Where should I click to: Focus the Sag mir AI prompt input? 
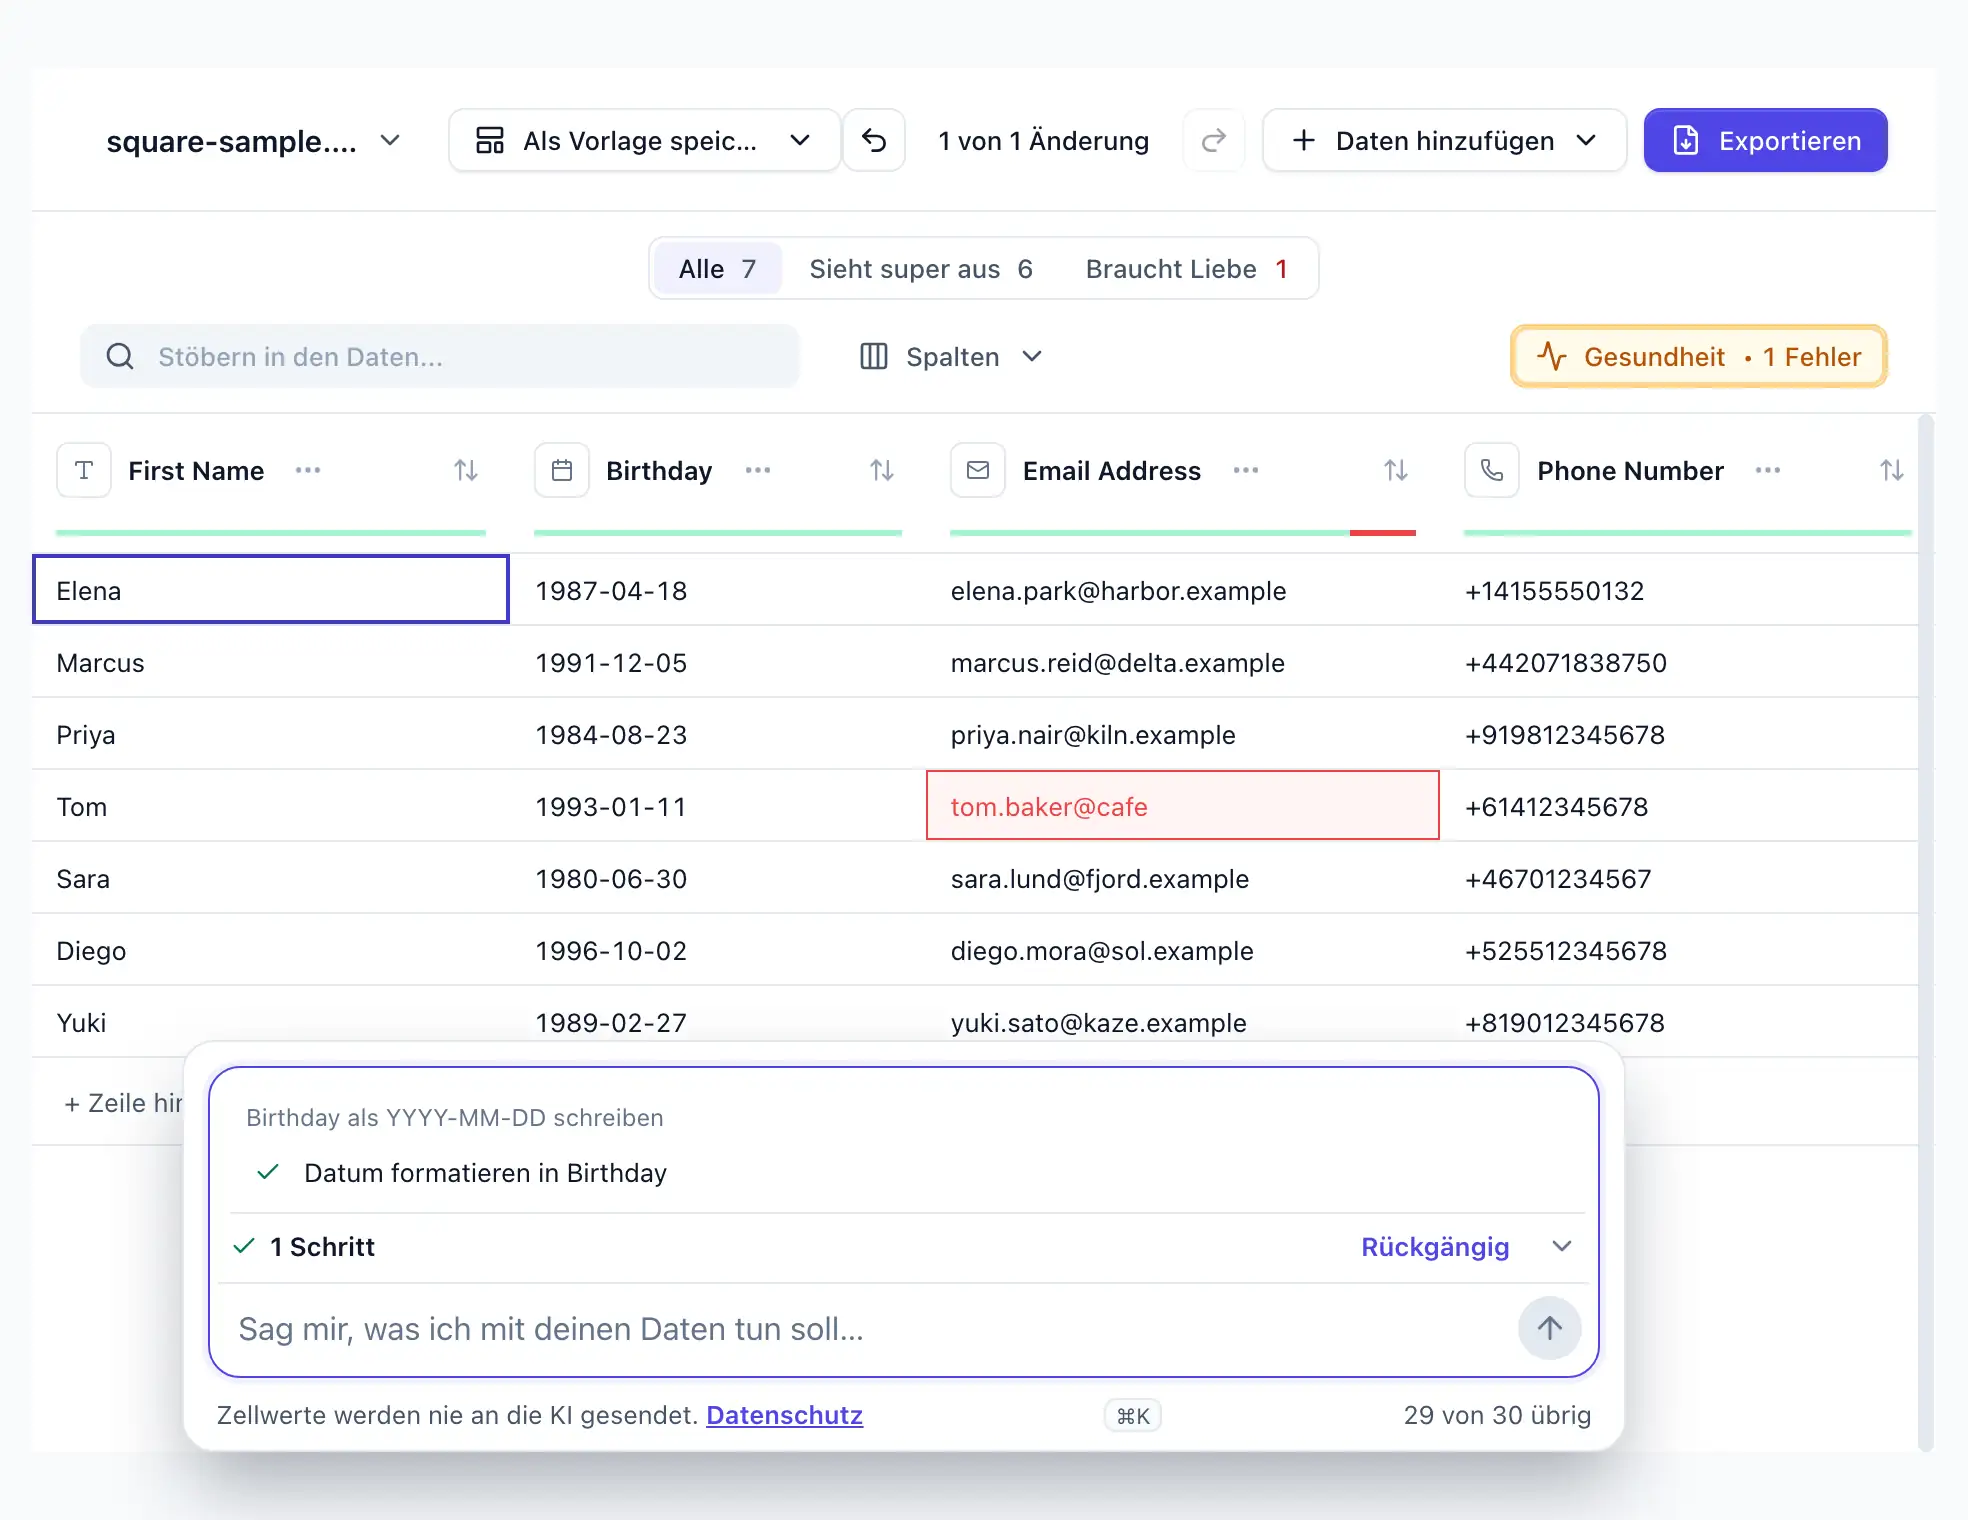pyautogui.click(x=870, y=1329)
